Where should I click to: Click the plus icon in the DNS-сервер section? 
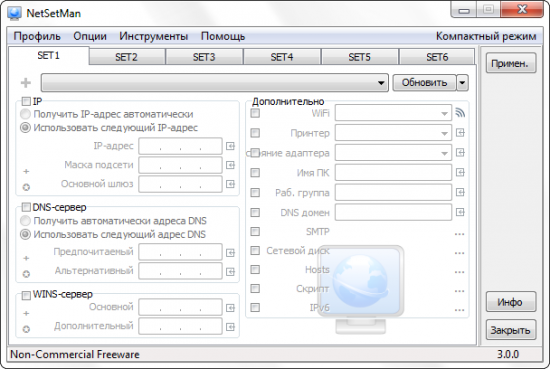click(26, 258)
